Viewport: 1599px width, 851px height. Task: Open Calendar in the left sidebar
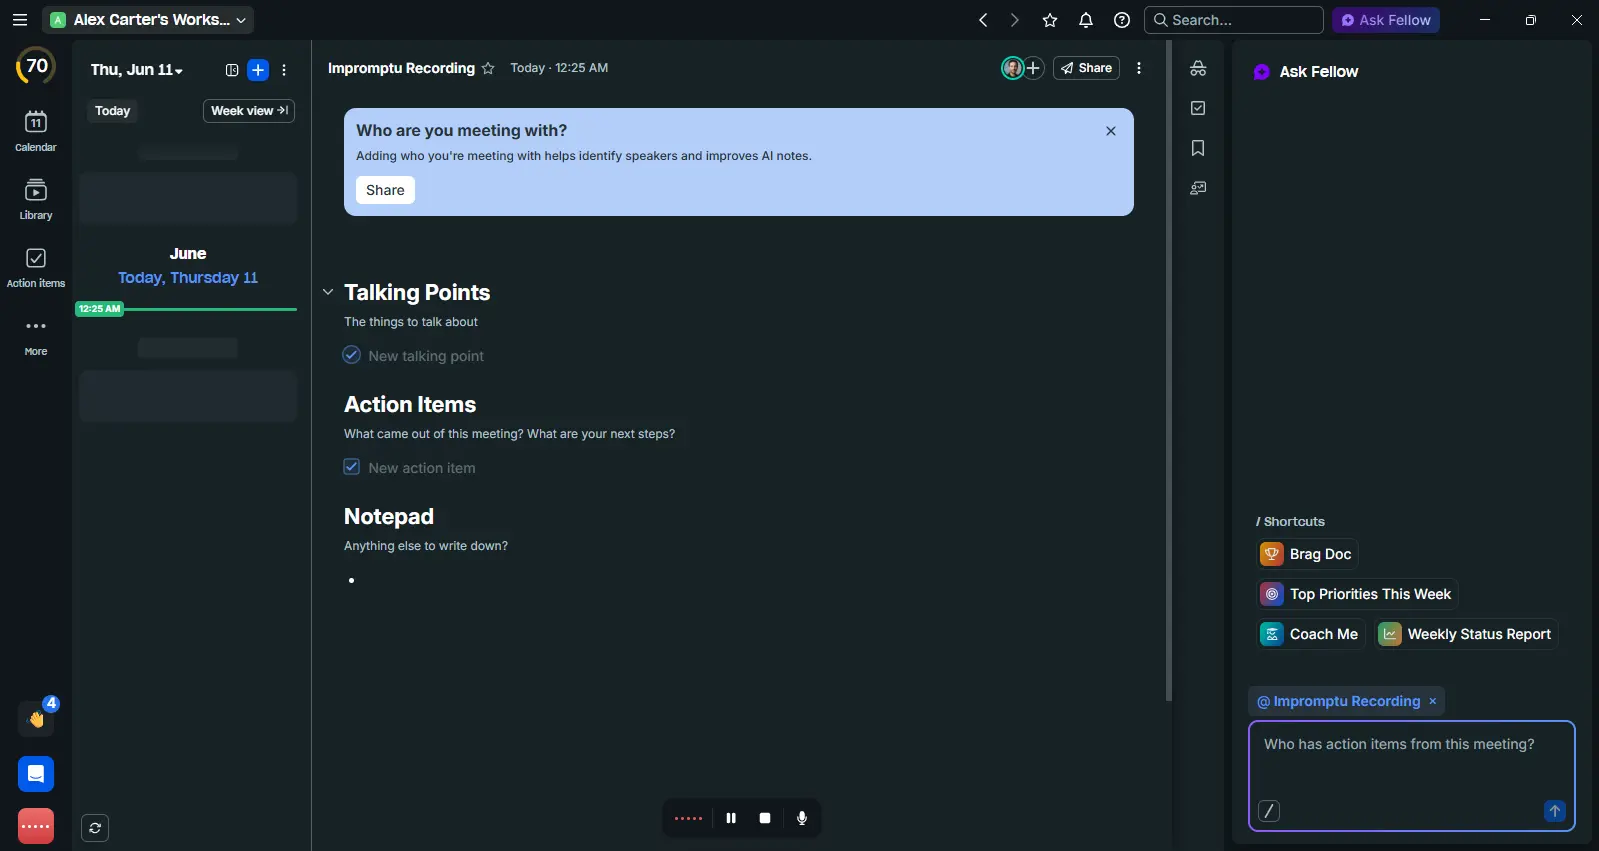point(36,131)
